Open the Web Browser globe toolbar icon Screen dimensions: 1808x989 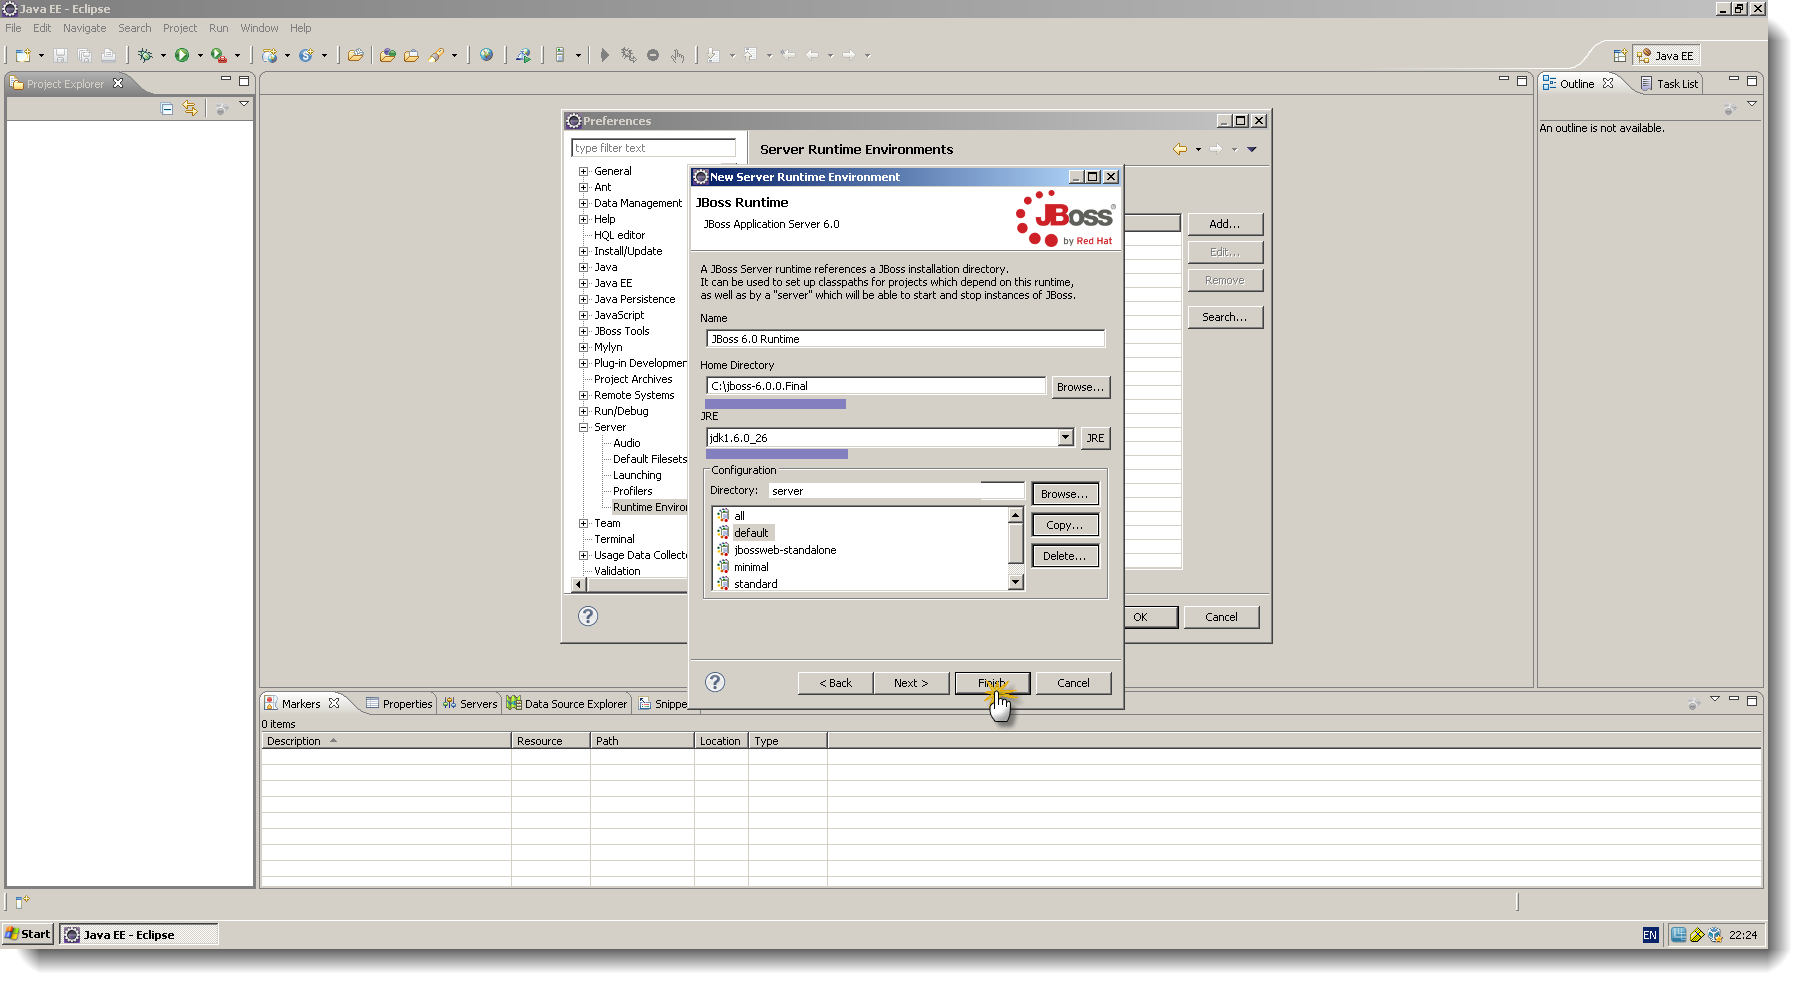pyautogui.click(x=488, y=55)
